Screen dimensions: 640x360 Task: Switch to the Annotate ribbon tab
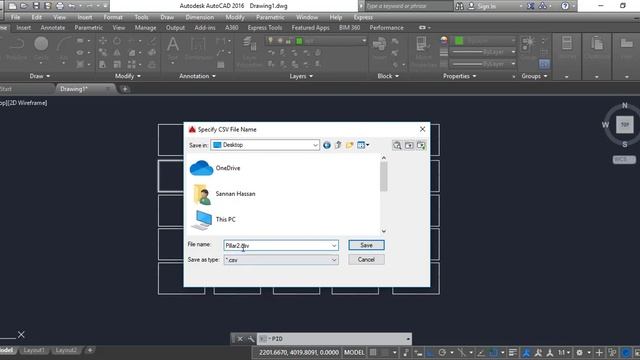(53, 28)
